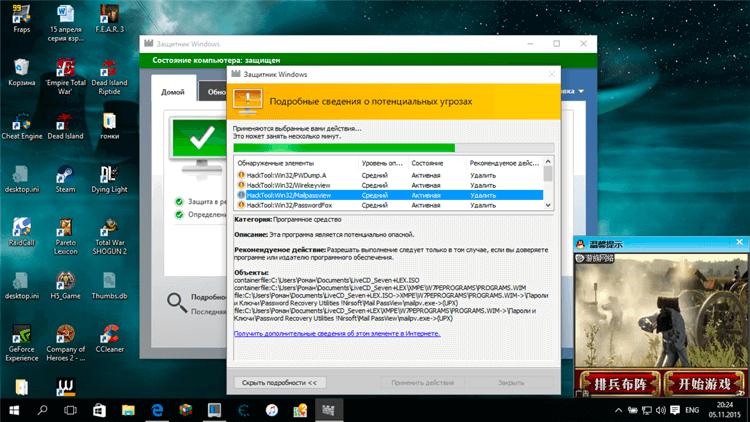Sort by Состояние column header
Image resolution: width=750 pixels, height=422 pixels.
click(437, 163)
